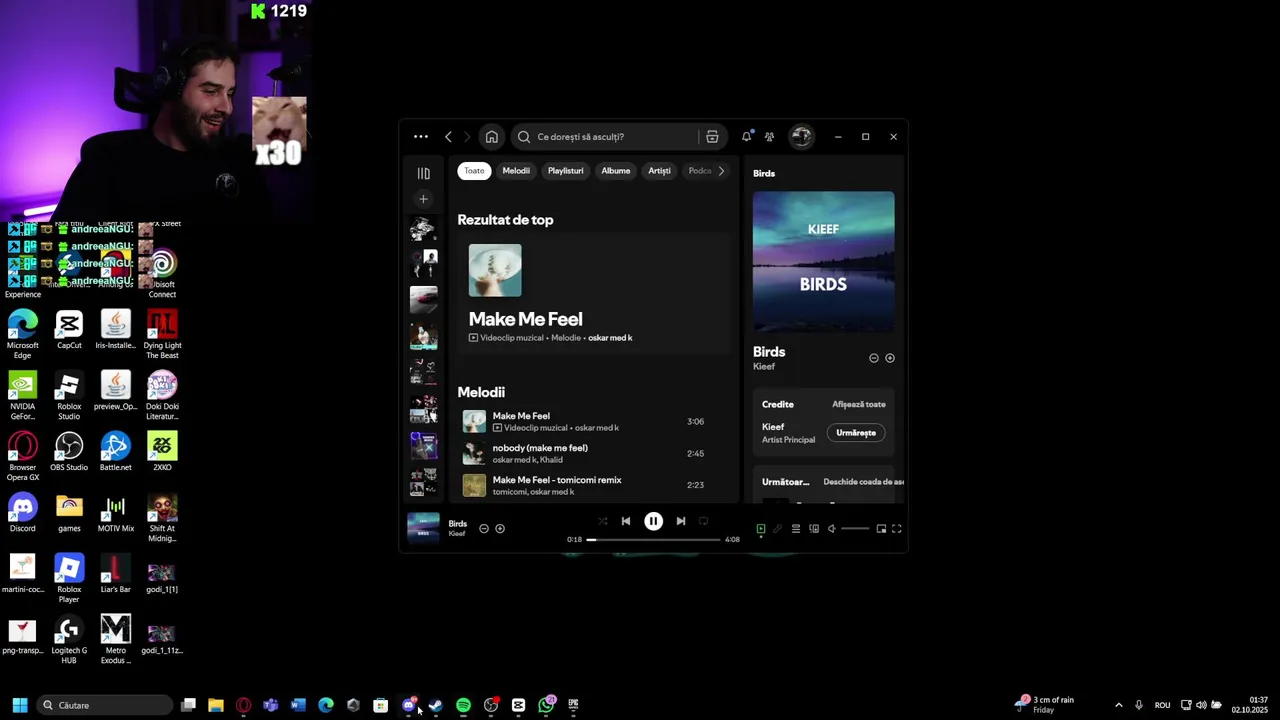Go back in Spotify navigation

click(x=448, y=137)
